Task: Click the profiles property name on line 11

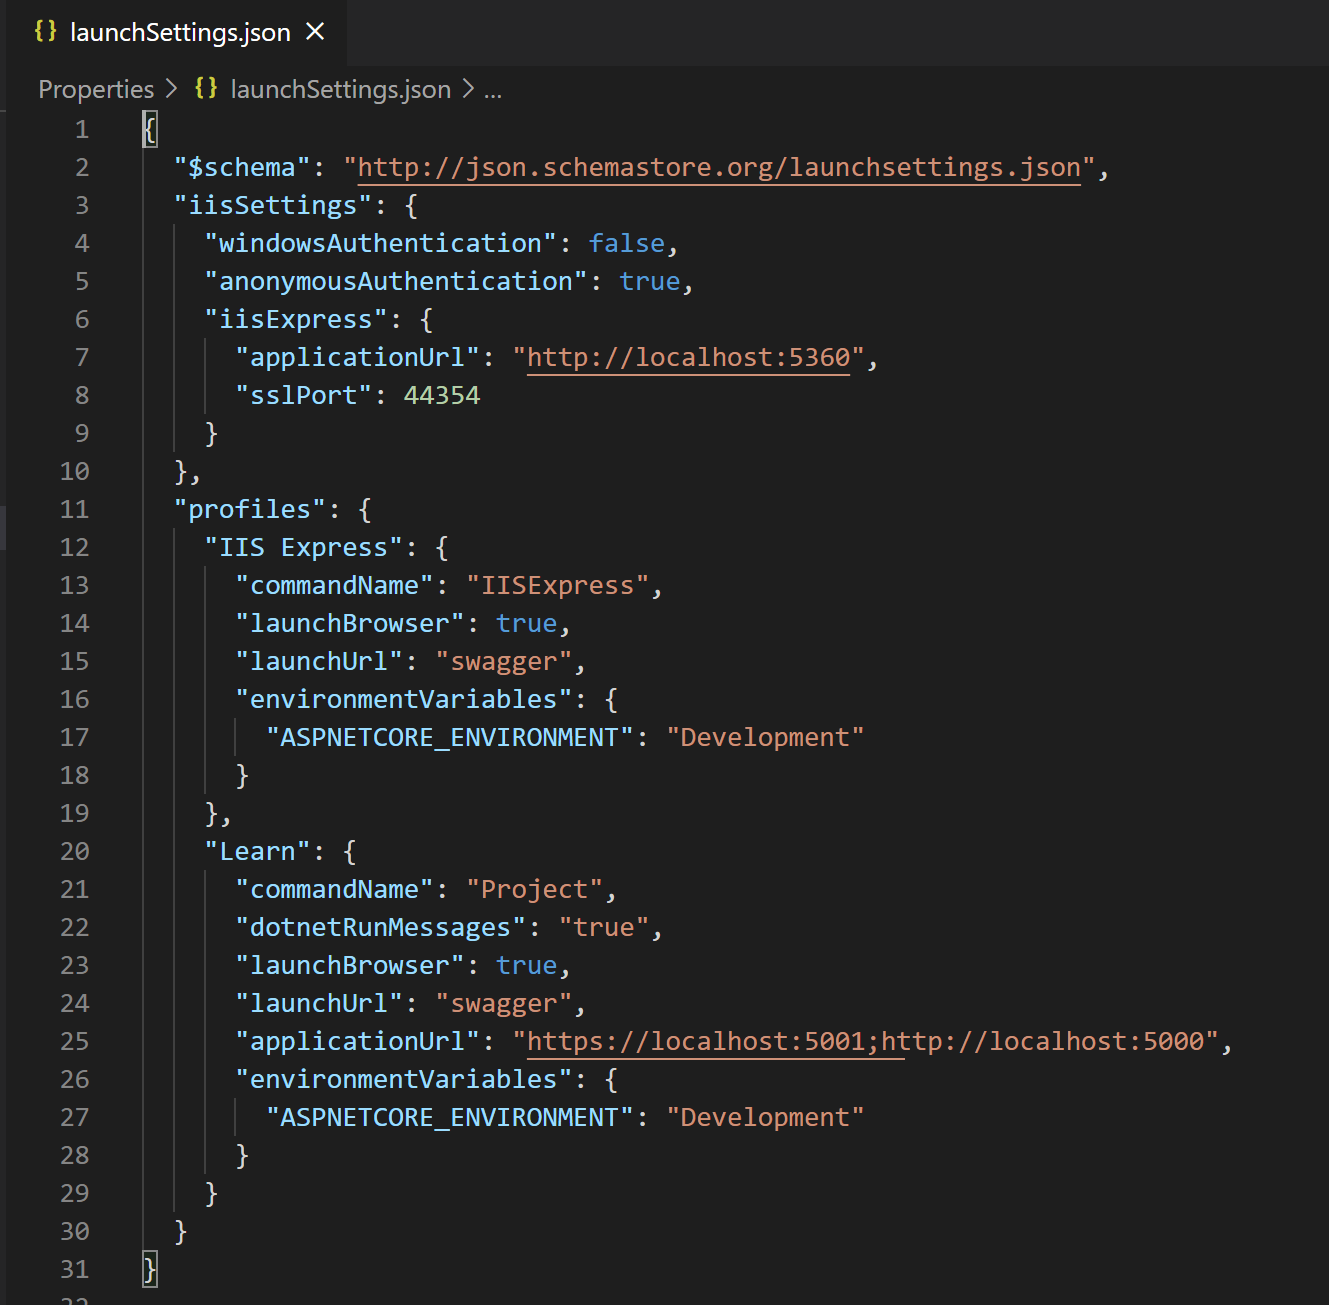Action: point(249,508)
